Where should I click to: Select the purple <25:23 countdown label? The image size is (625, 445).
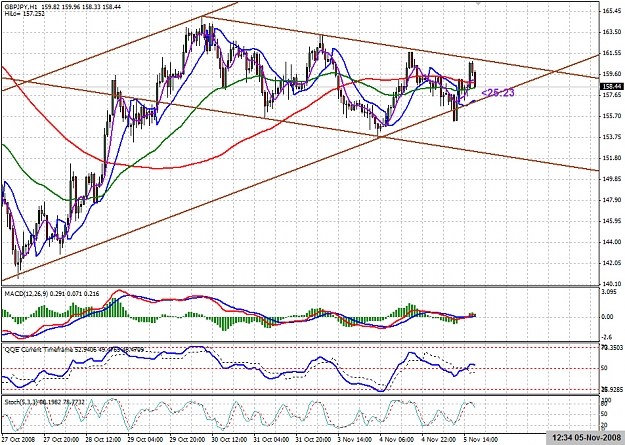(x=498, y=93)
